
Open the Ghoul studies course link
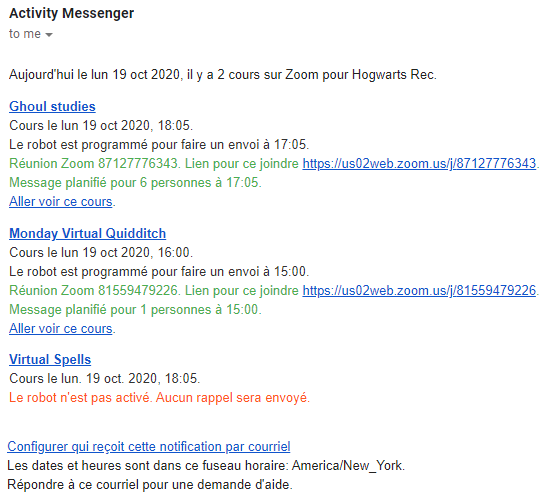[x=52, y=106]
